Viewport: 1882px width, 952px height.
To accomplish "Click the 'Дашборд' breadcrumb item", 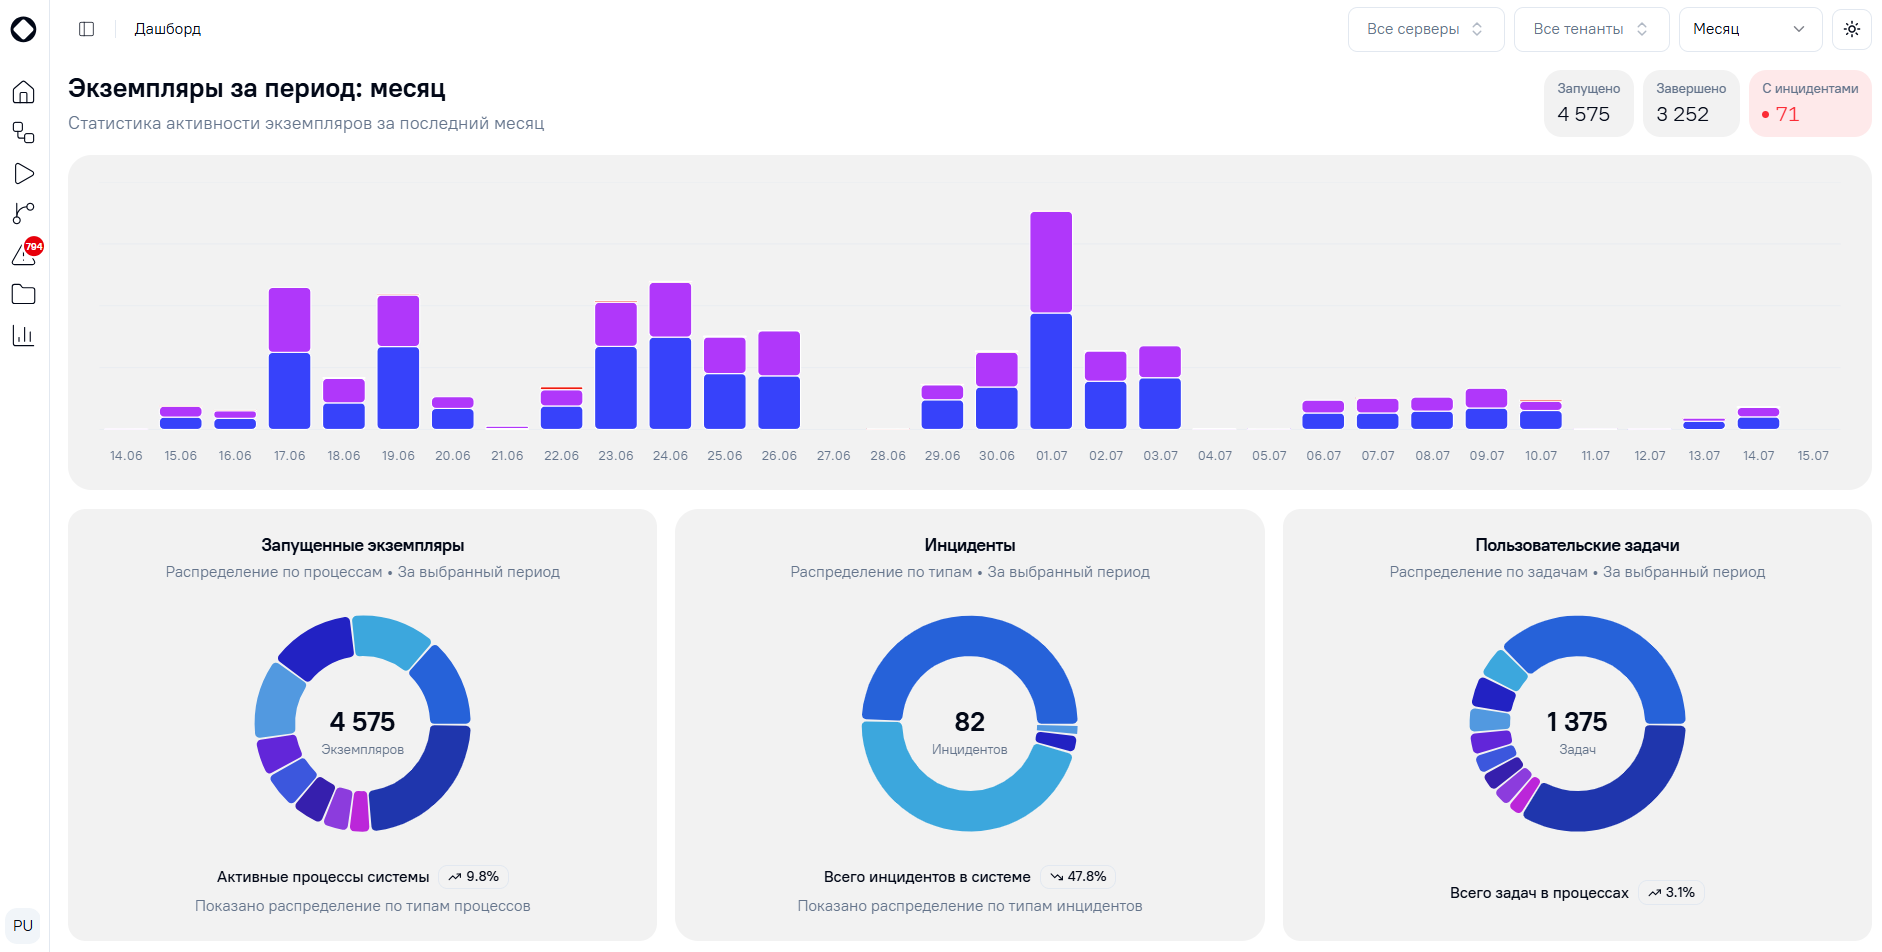I will pos(168,29).
